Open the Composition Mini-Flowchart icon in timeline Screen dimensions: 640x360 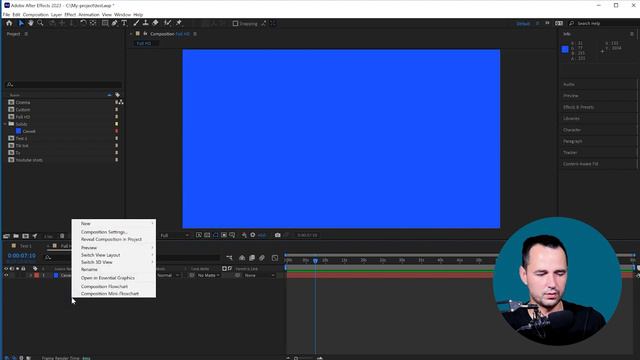229,258
